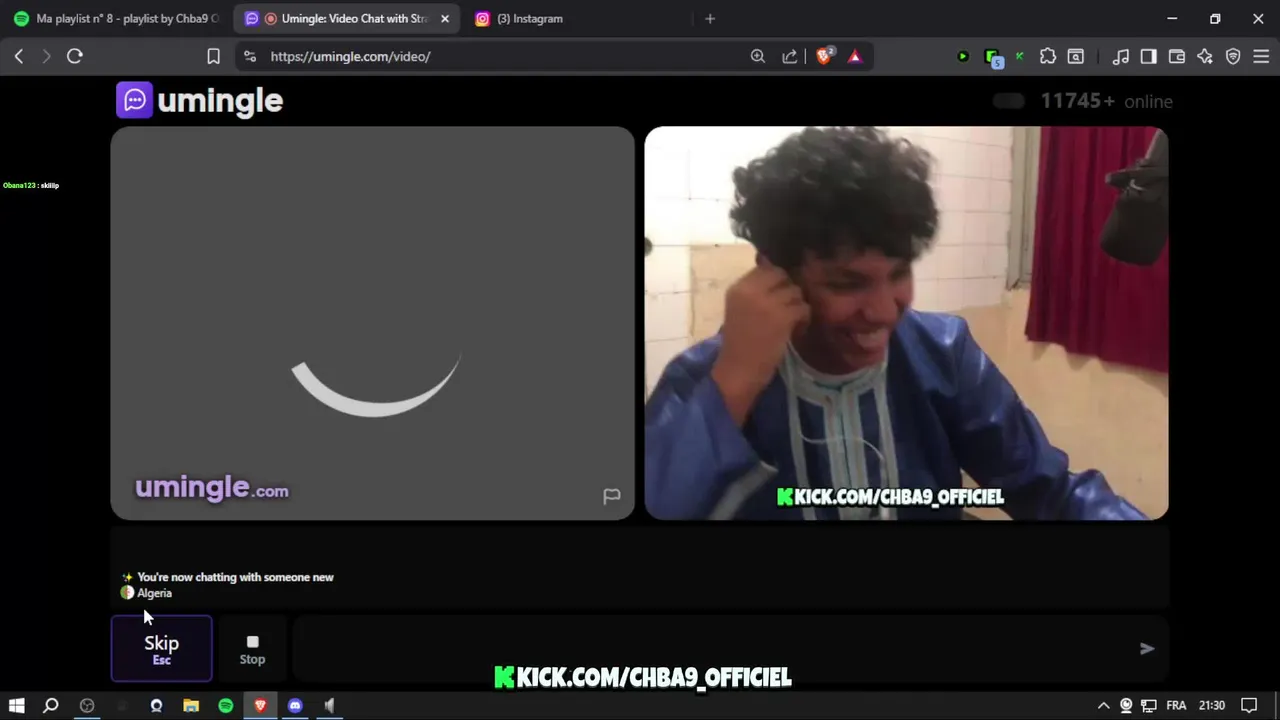This screenshot has height=720, width=1280.
Task: Click the chat message input field
Action: tap(710, 649)
